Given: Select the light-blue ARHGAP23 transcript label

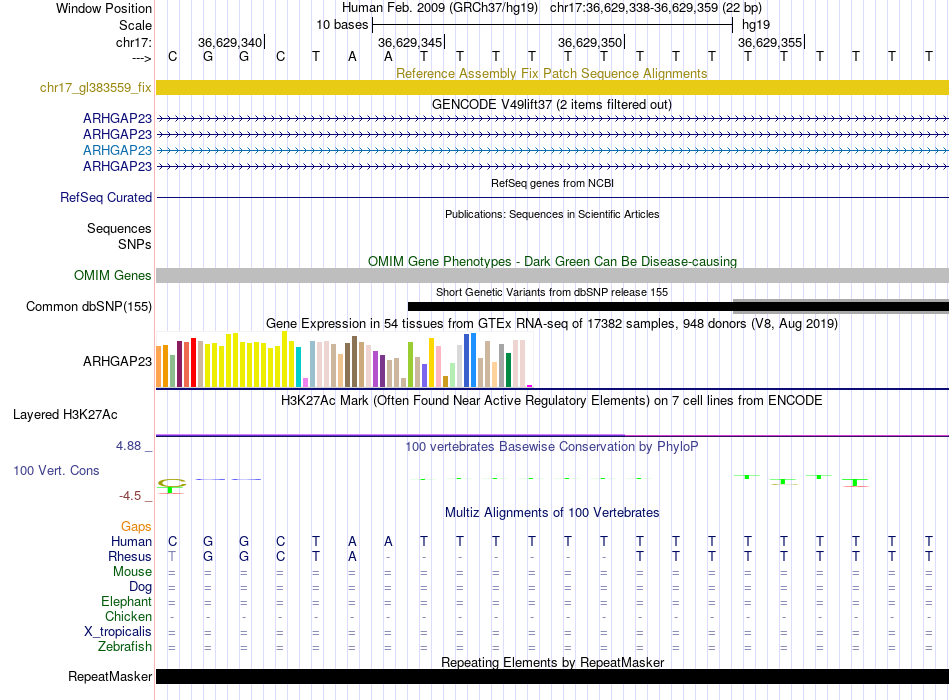Looking at the screenshot, I should coord(117,150).
